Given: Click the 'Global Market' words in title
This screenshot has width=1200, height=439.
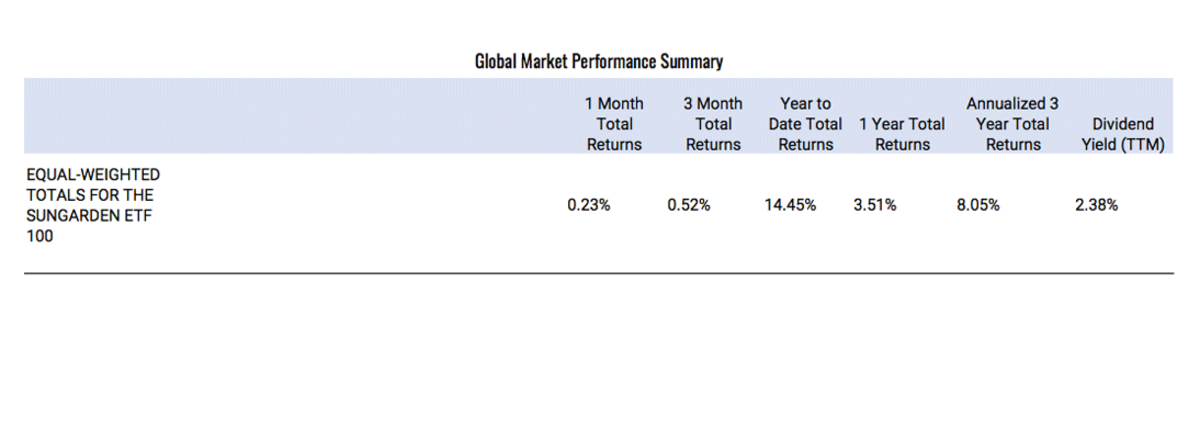Looking at the screenshot, I should 521,62.
